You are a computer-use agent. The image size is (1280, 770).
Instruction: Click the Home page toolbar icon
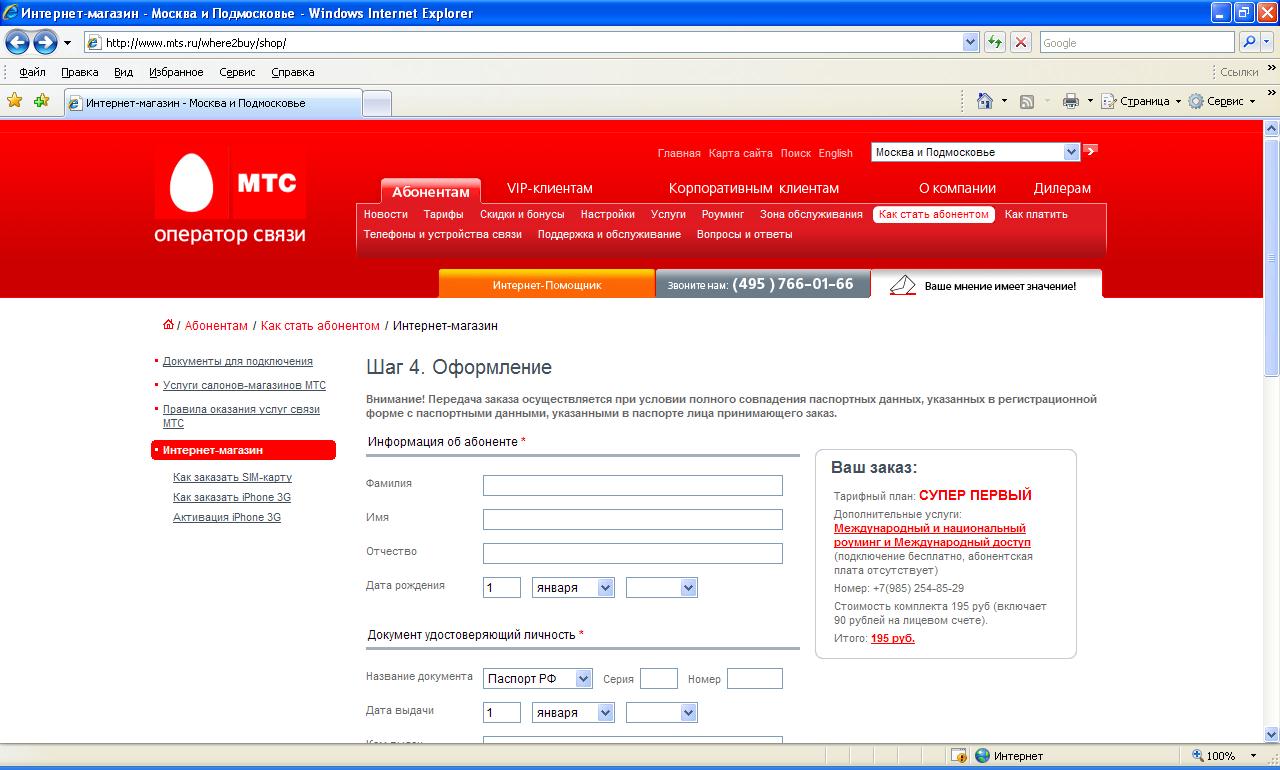(x=985, y=101)
